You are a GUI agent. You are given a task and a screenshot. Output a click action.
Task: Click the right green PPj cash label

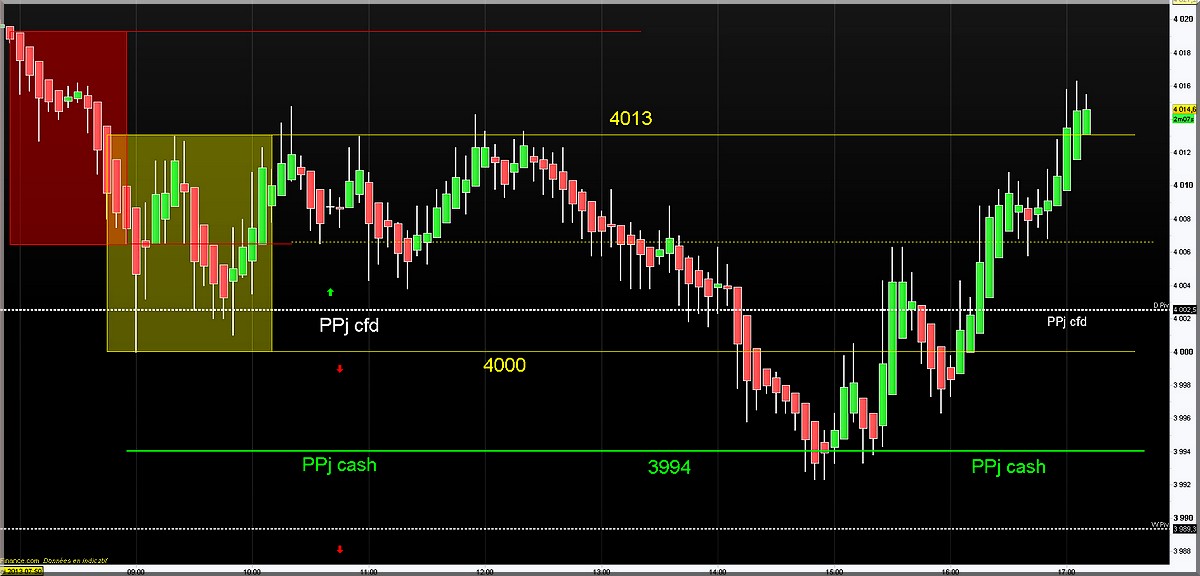pos(1009,467)
